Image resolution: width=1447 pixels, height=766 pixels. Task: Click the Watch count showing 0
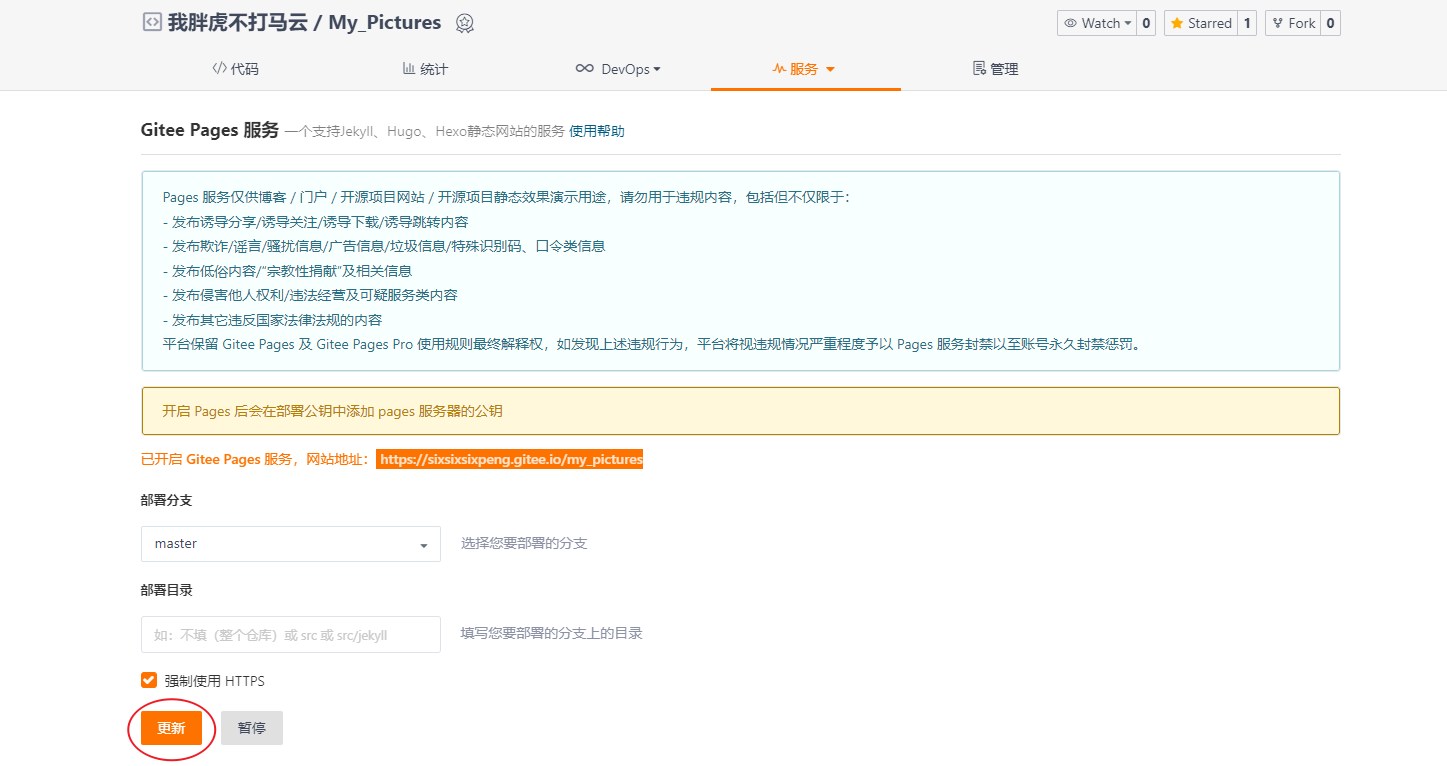click(x=1146, y=23)
